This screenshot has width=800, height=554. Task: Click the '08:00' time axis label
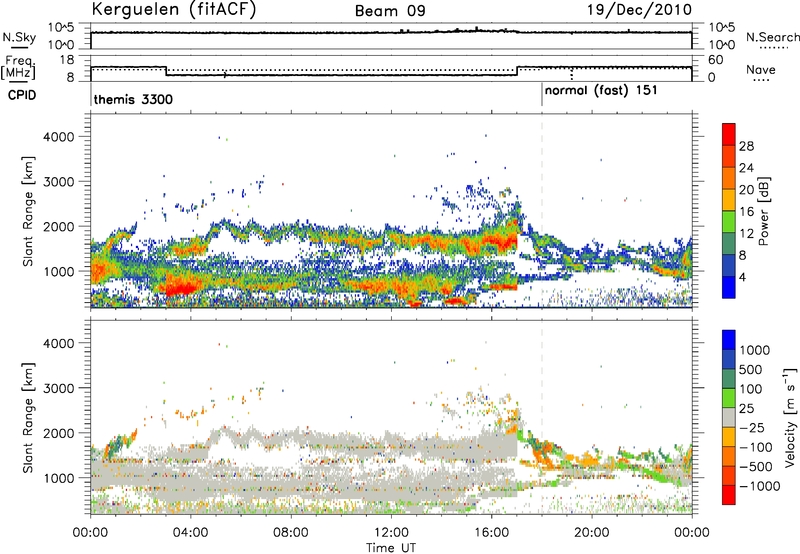pos(291,533)
